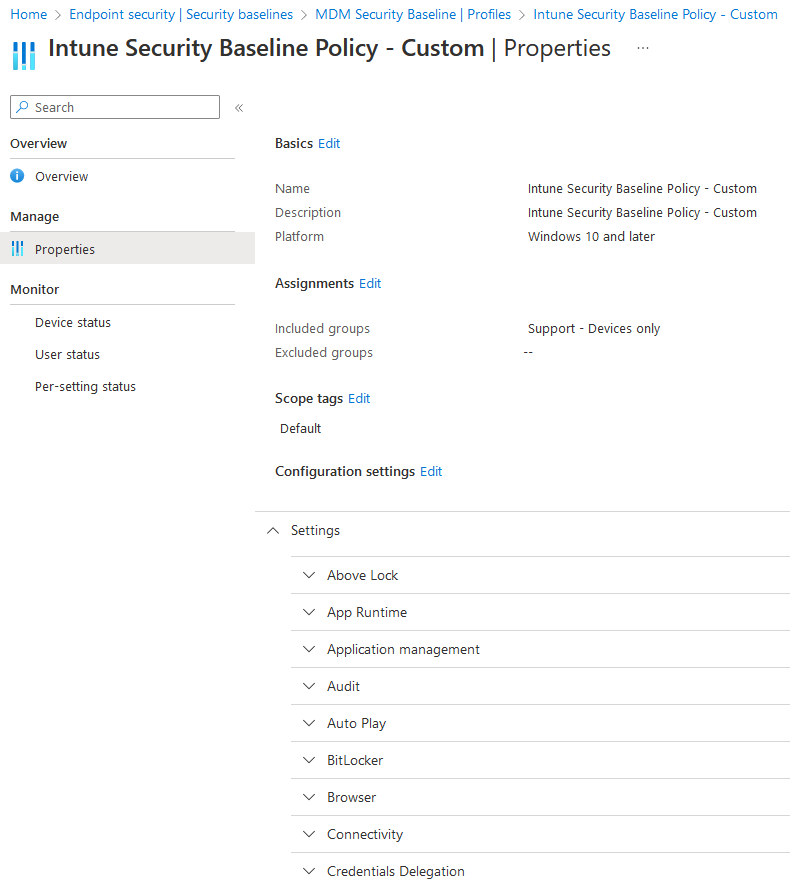Click the 'Platform' field label
The height and width of the screenshot is (889, 790).
299,236
